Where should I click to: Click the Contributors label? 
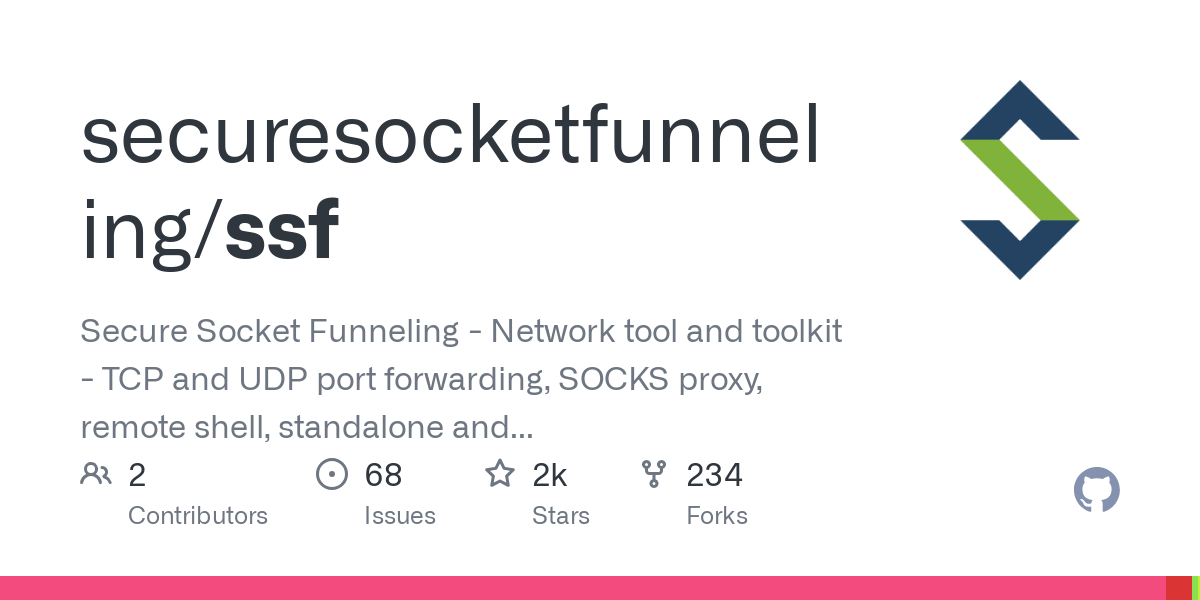198,516
